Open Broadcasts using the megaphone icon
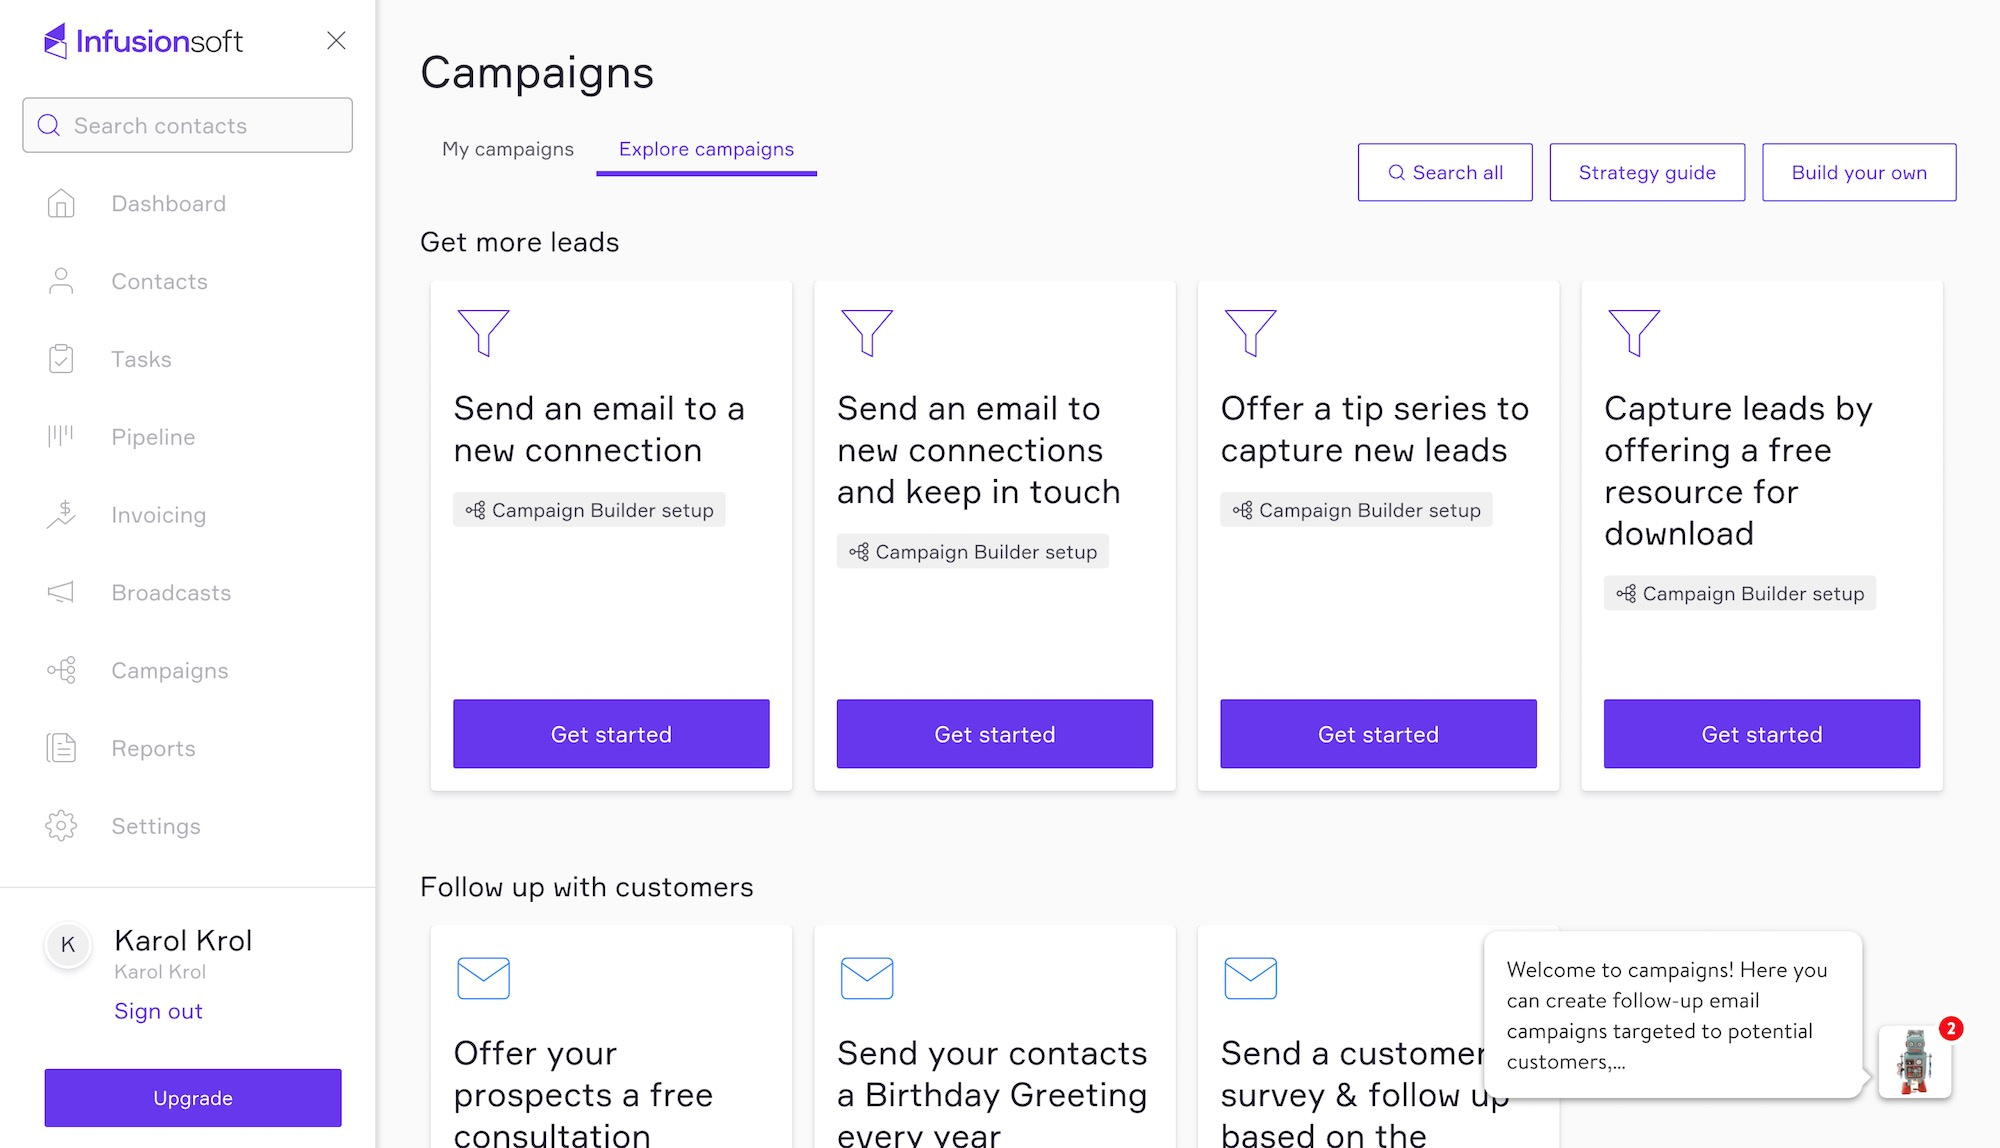2000x1148 pixels. (x=61, y=592)
